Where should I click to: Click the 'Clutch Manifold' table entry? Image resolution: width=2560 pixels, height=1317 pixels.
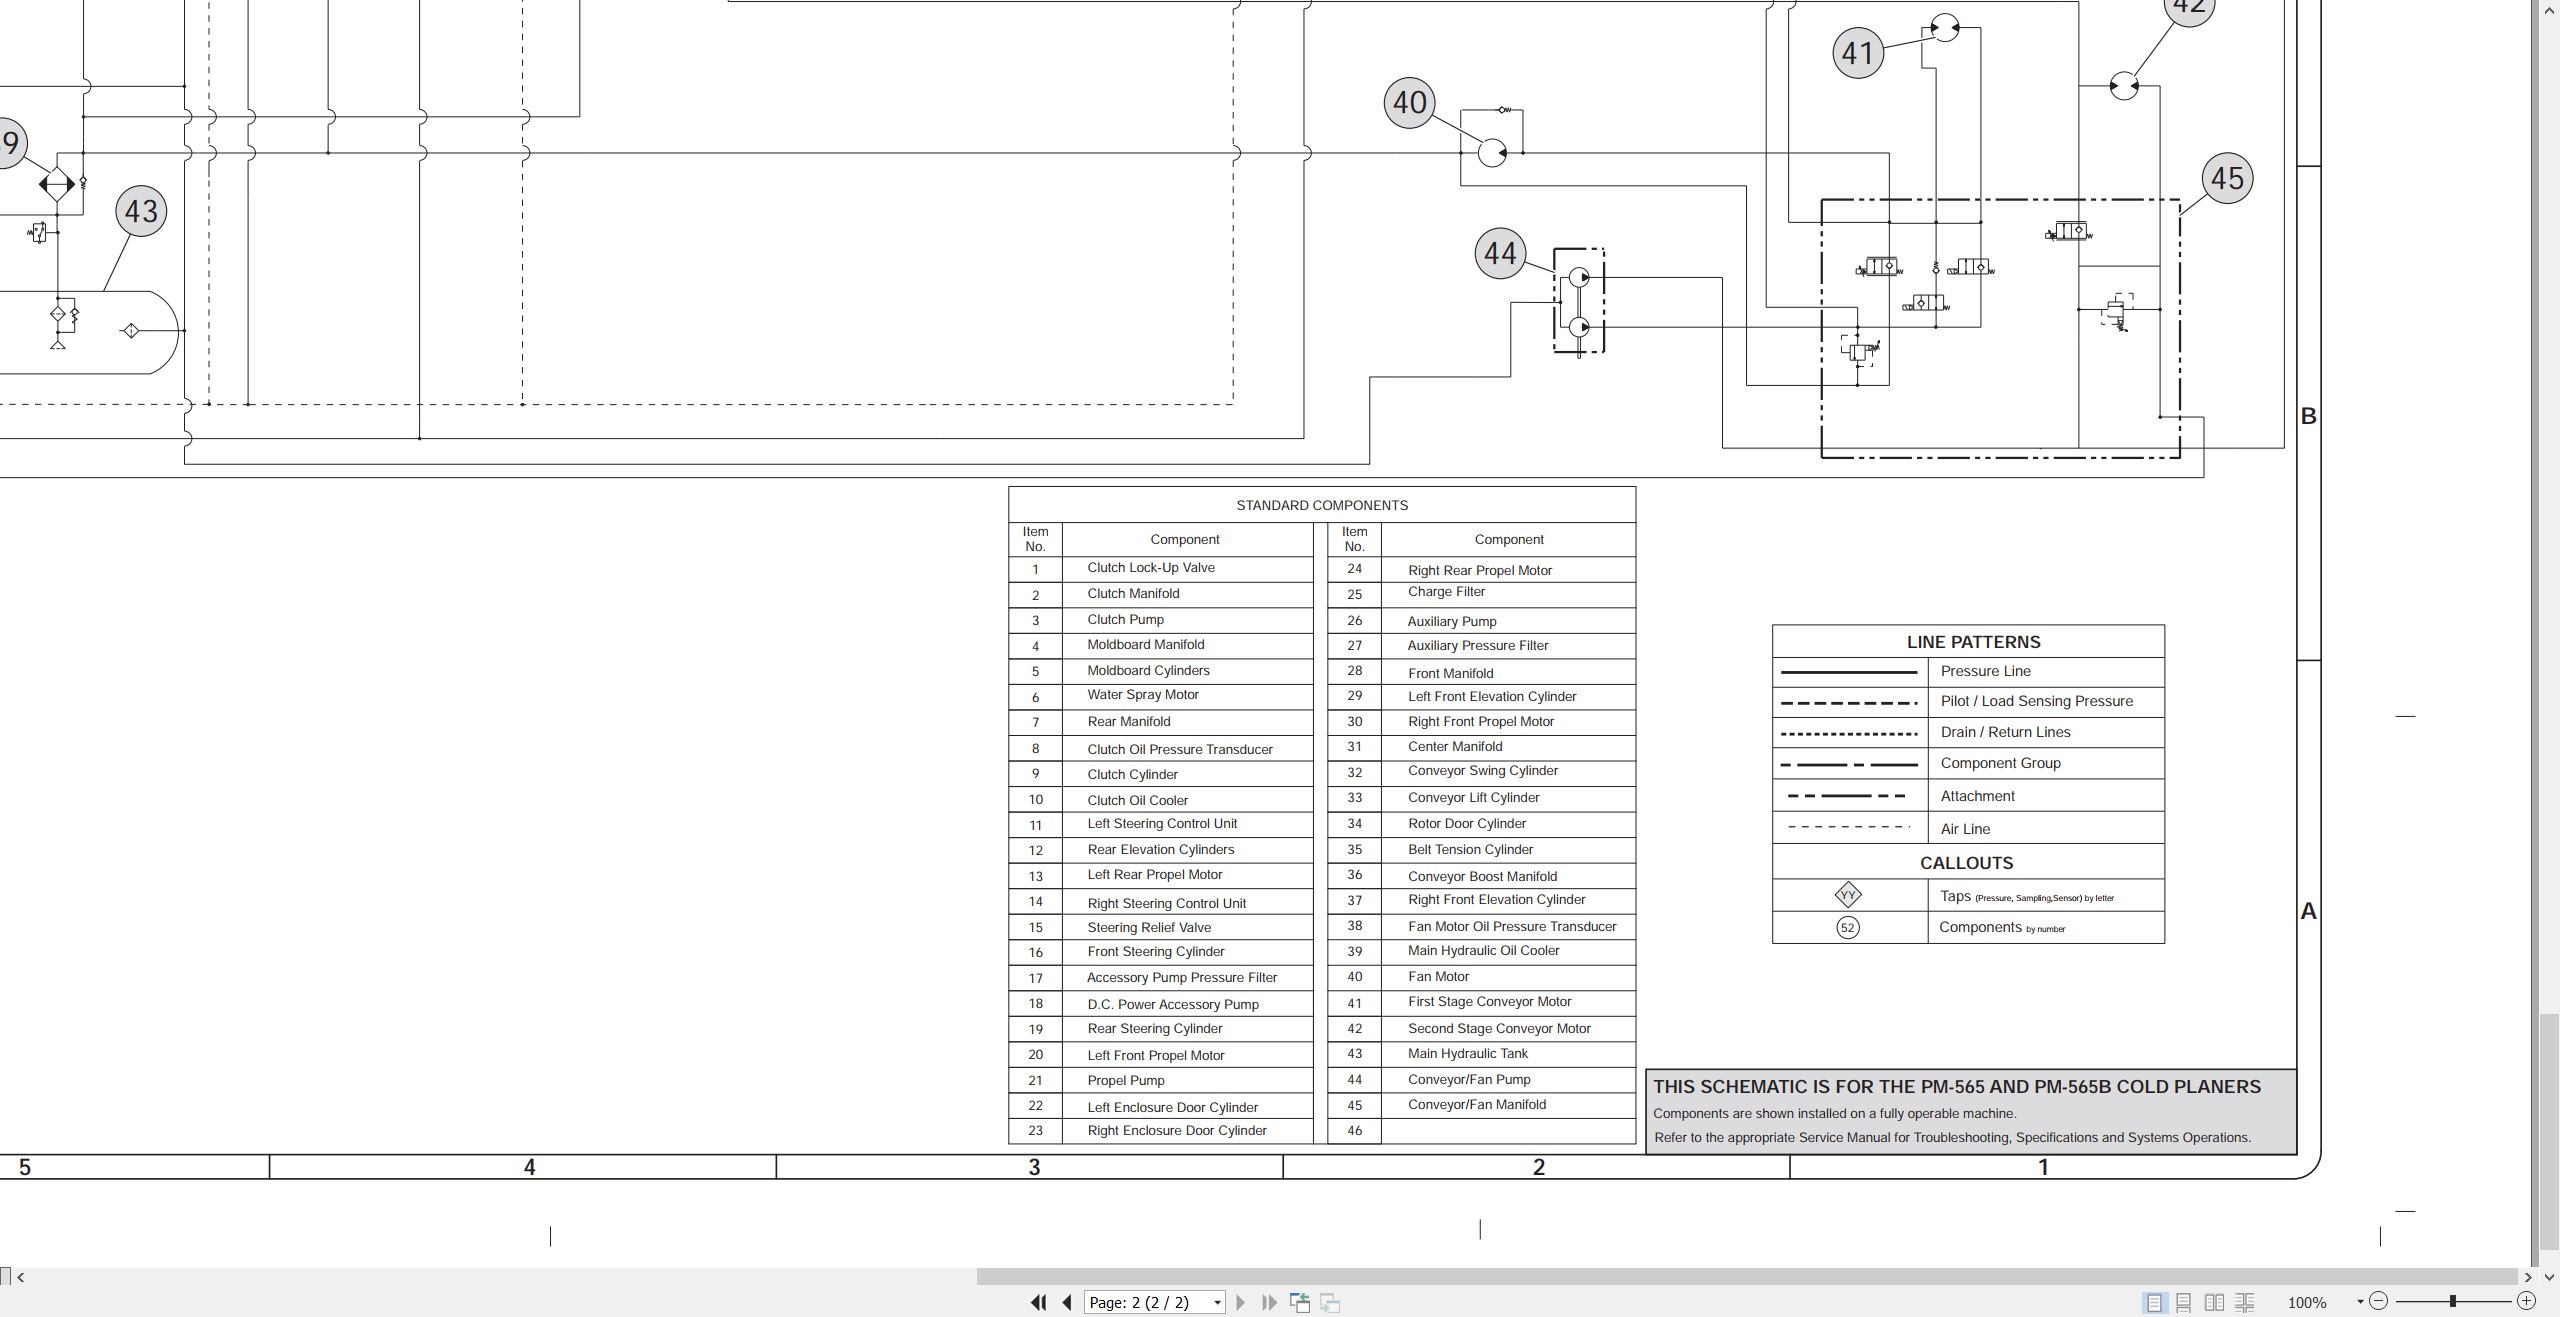(1133, 593)
